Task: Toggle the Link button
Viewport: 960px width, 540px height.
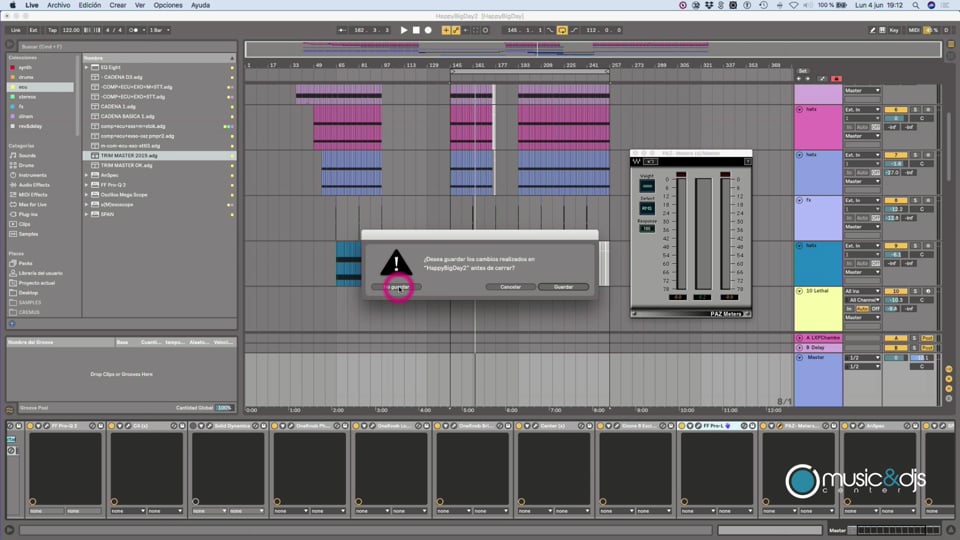Action: click(16, 30)
